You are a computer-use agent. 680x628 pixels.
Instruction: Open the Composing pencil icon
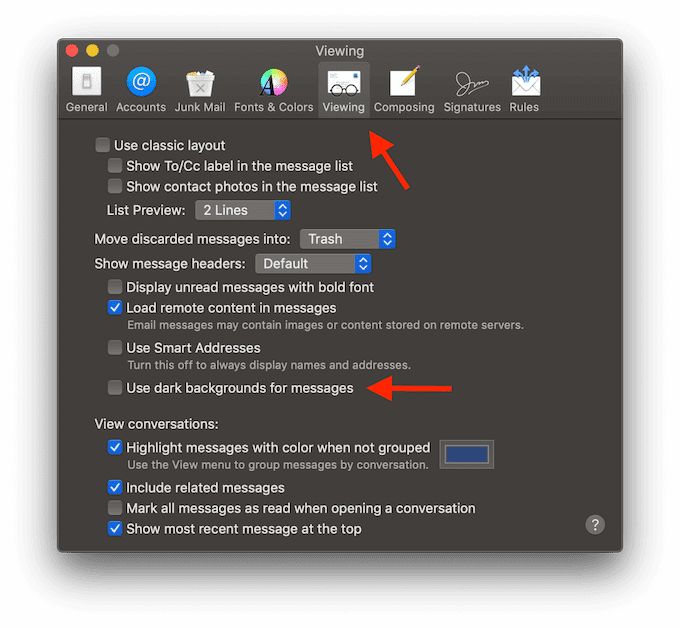[404, 81]
